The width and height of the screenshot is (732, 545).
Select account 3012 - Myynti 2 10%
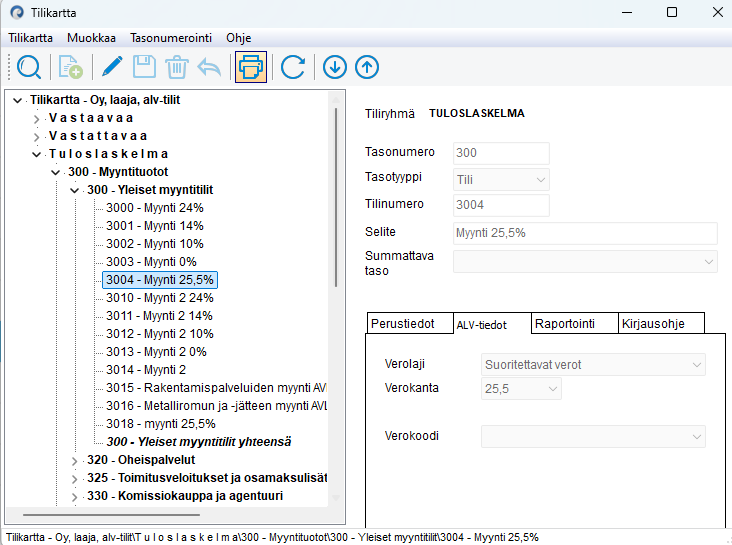[160, 334]
